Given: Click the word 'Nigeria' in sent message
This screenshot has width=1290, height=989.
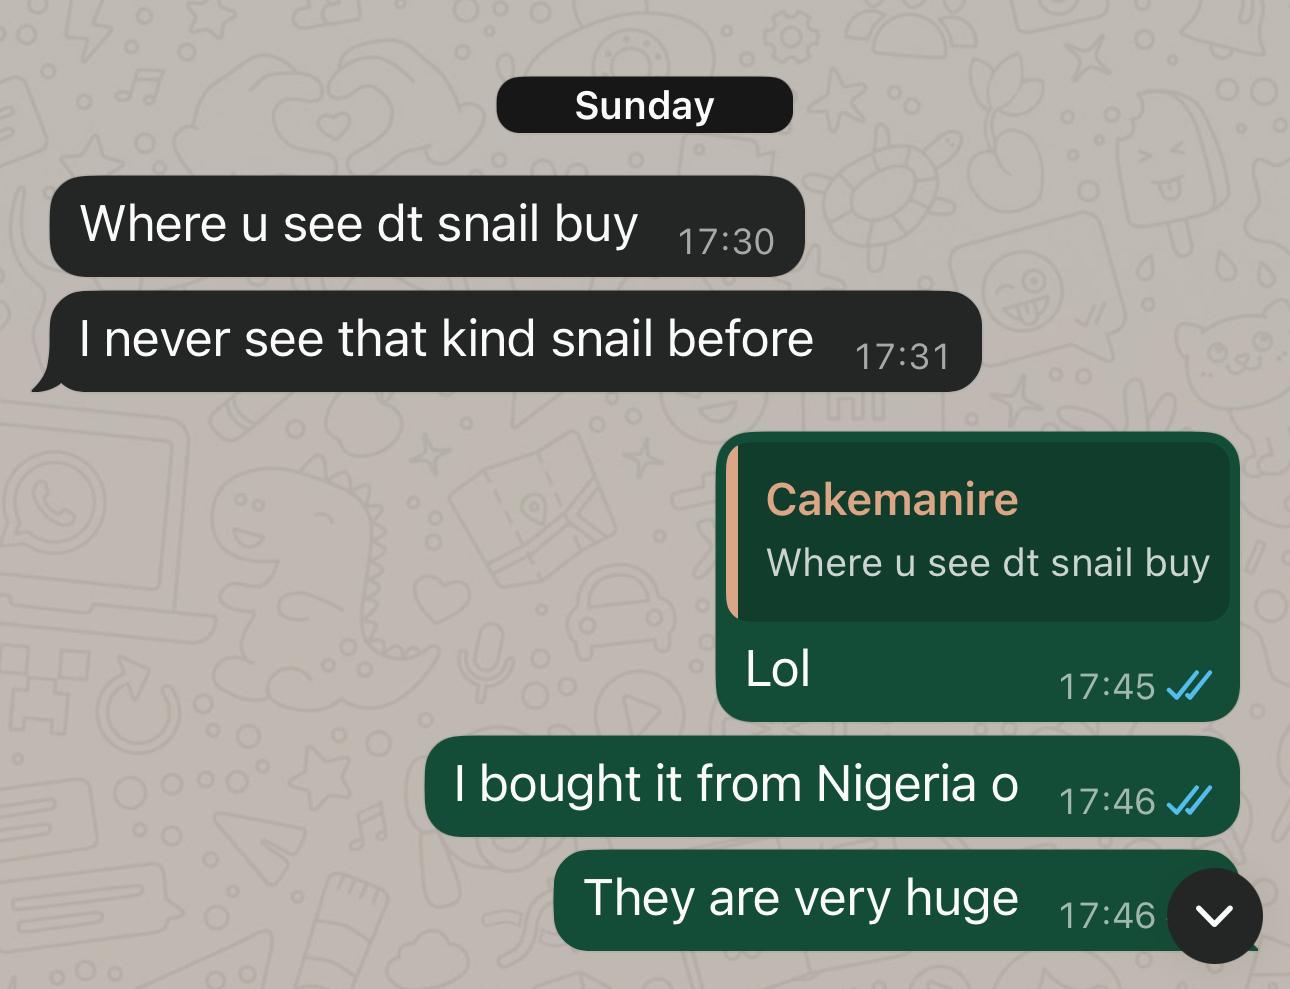Looking at the screenshot, I should pyautogui.click(x=896, y=785).
